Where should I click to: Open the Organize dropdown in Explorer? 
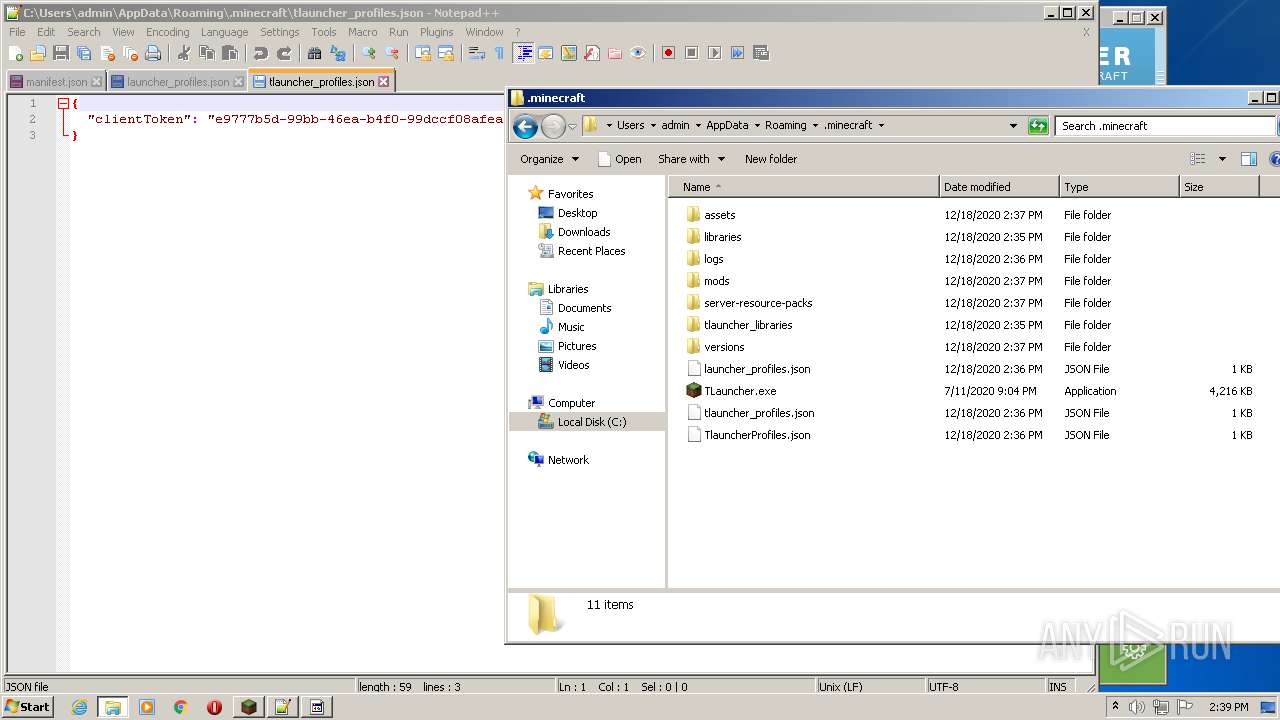click(549, 159)
